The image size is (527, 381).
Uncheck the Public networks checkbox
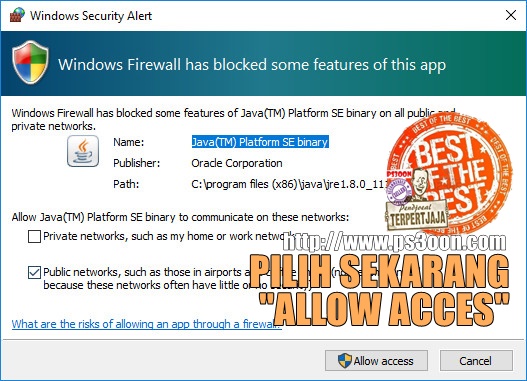pos(34,272)
